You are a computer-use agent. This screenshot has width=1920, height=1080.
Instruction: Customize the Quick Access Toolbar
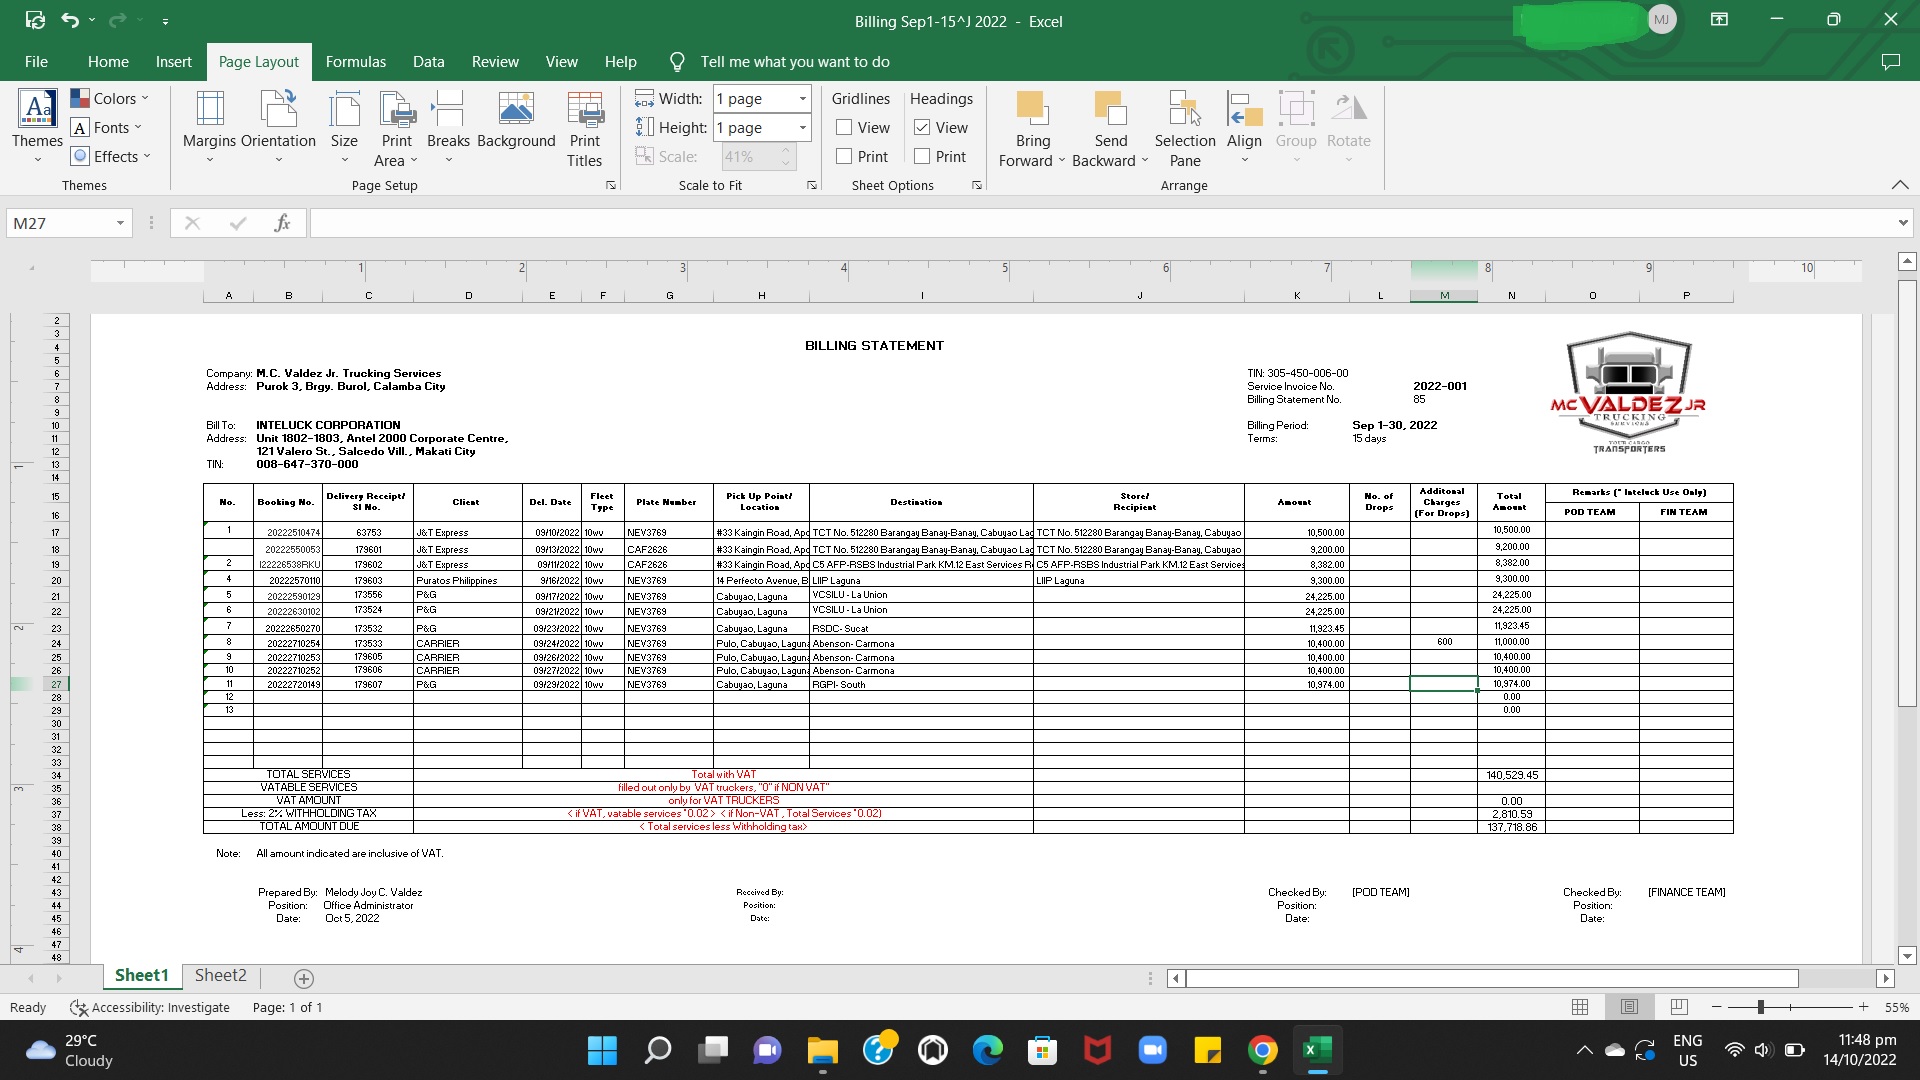(165, 20)
